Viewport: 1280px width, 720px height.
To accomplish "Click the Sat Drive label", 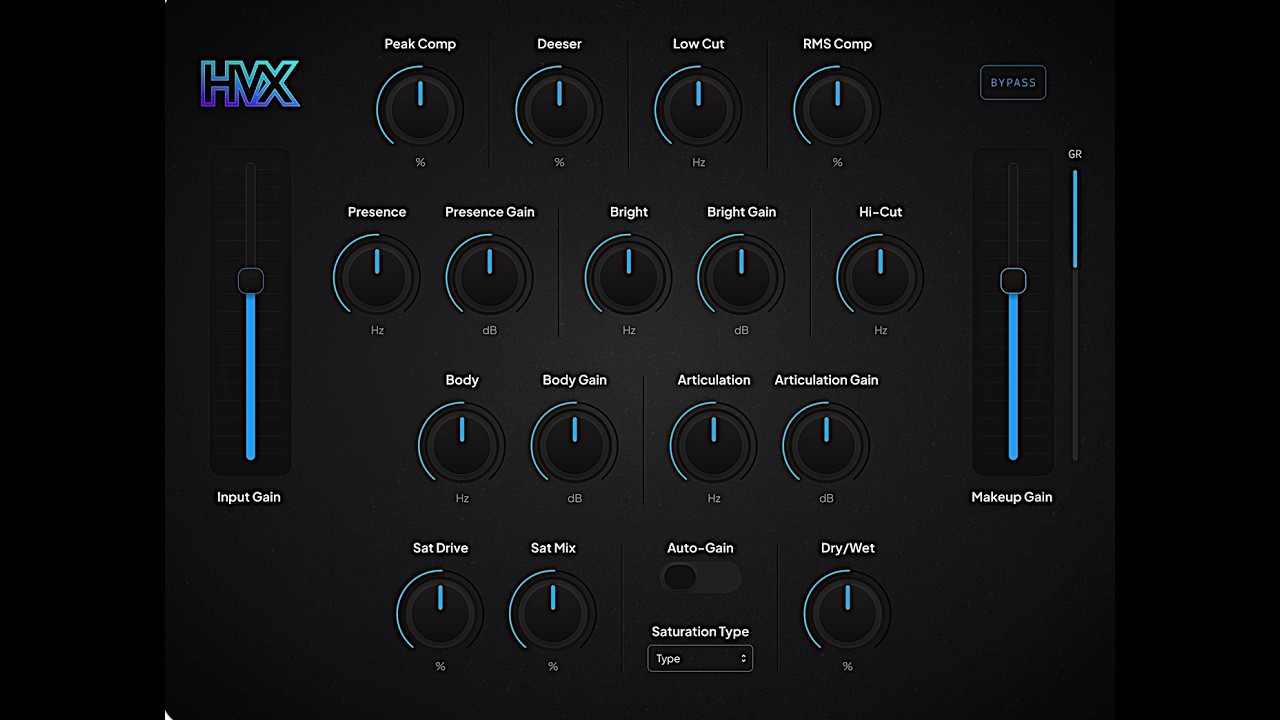I will point(440,548).
